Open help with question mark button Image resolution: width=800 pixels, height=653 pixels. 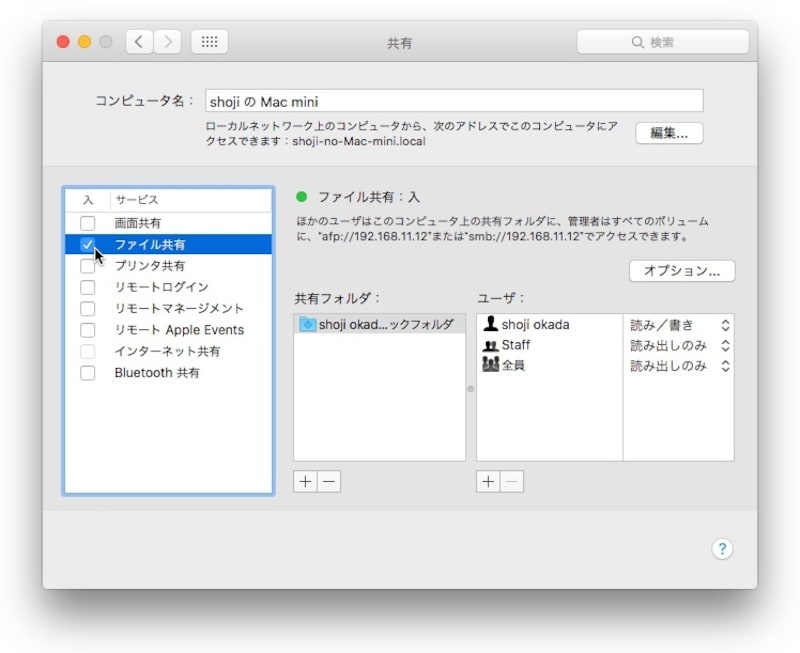pos(723,549)
